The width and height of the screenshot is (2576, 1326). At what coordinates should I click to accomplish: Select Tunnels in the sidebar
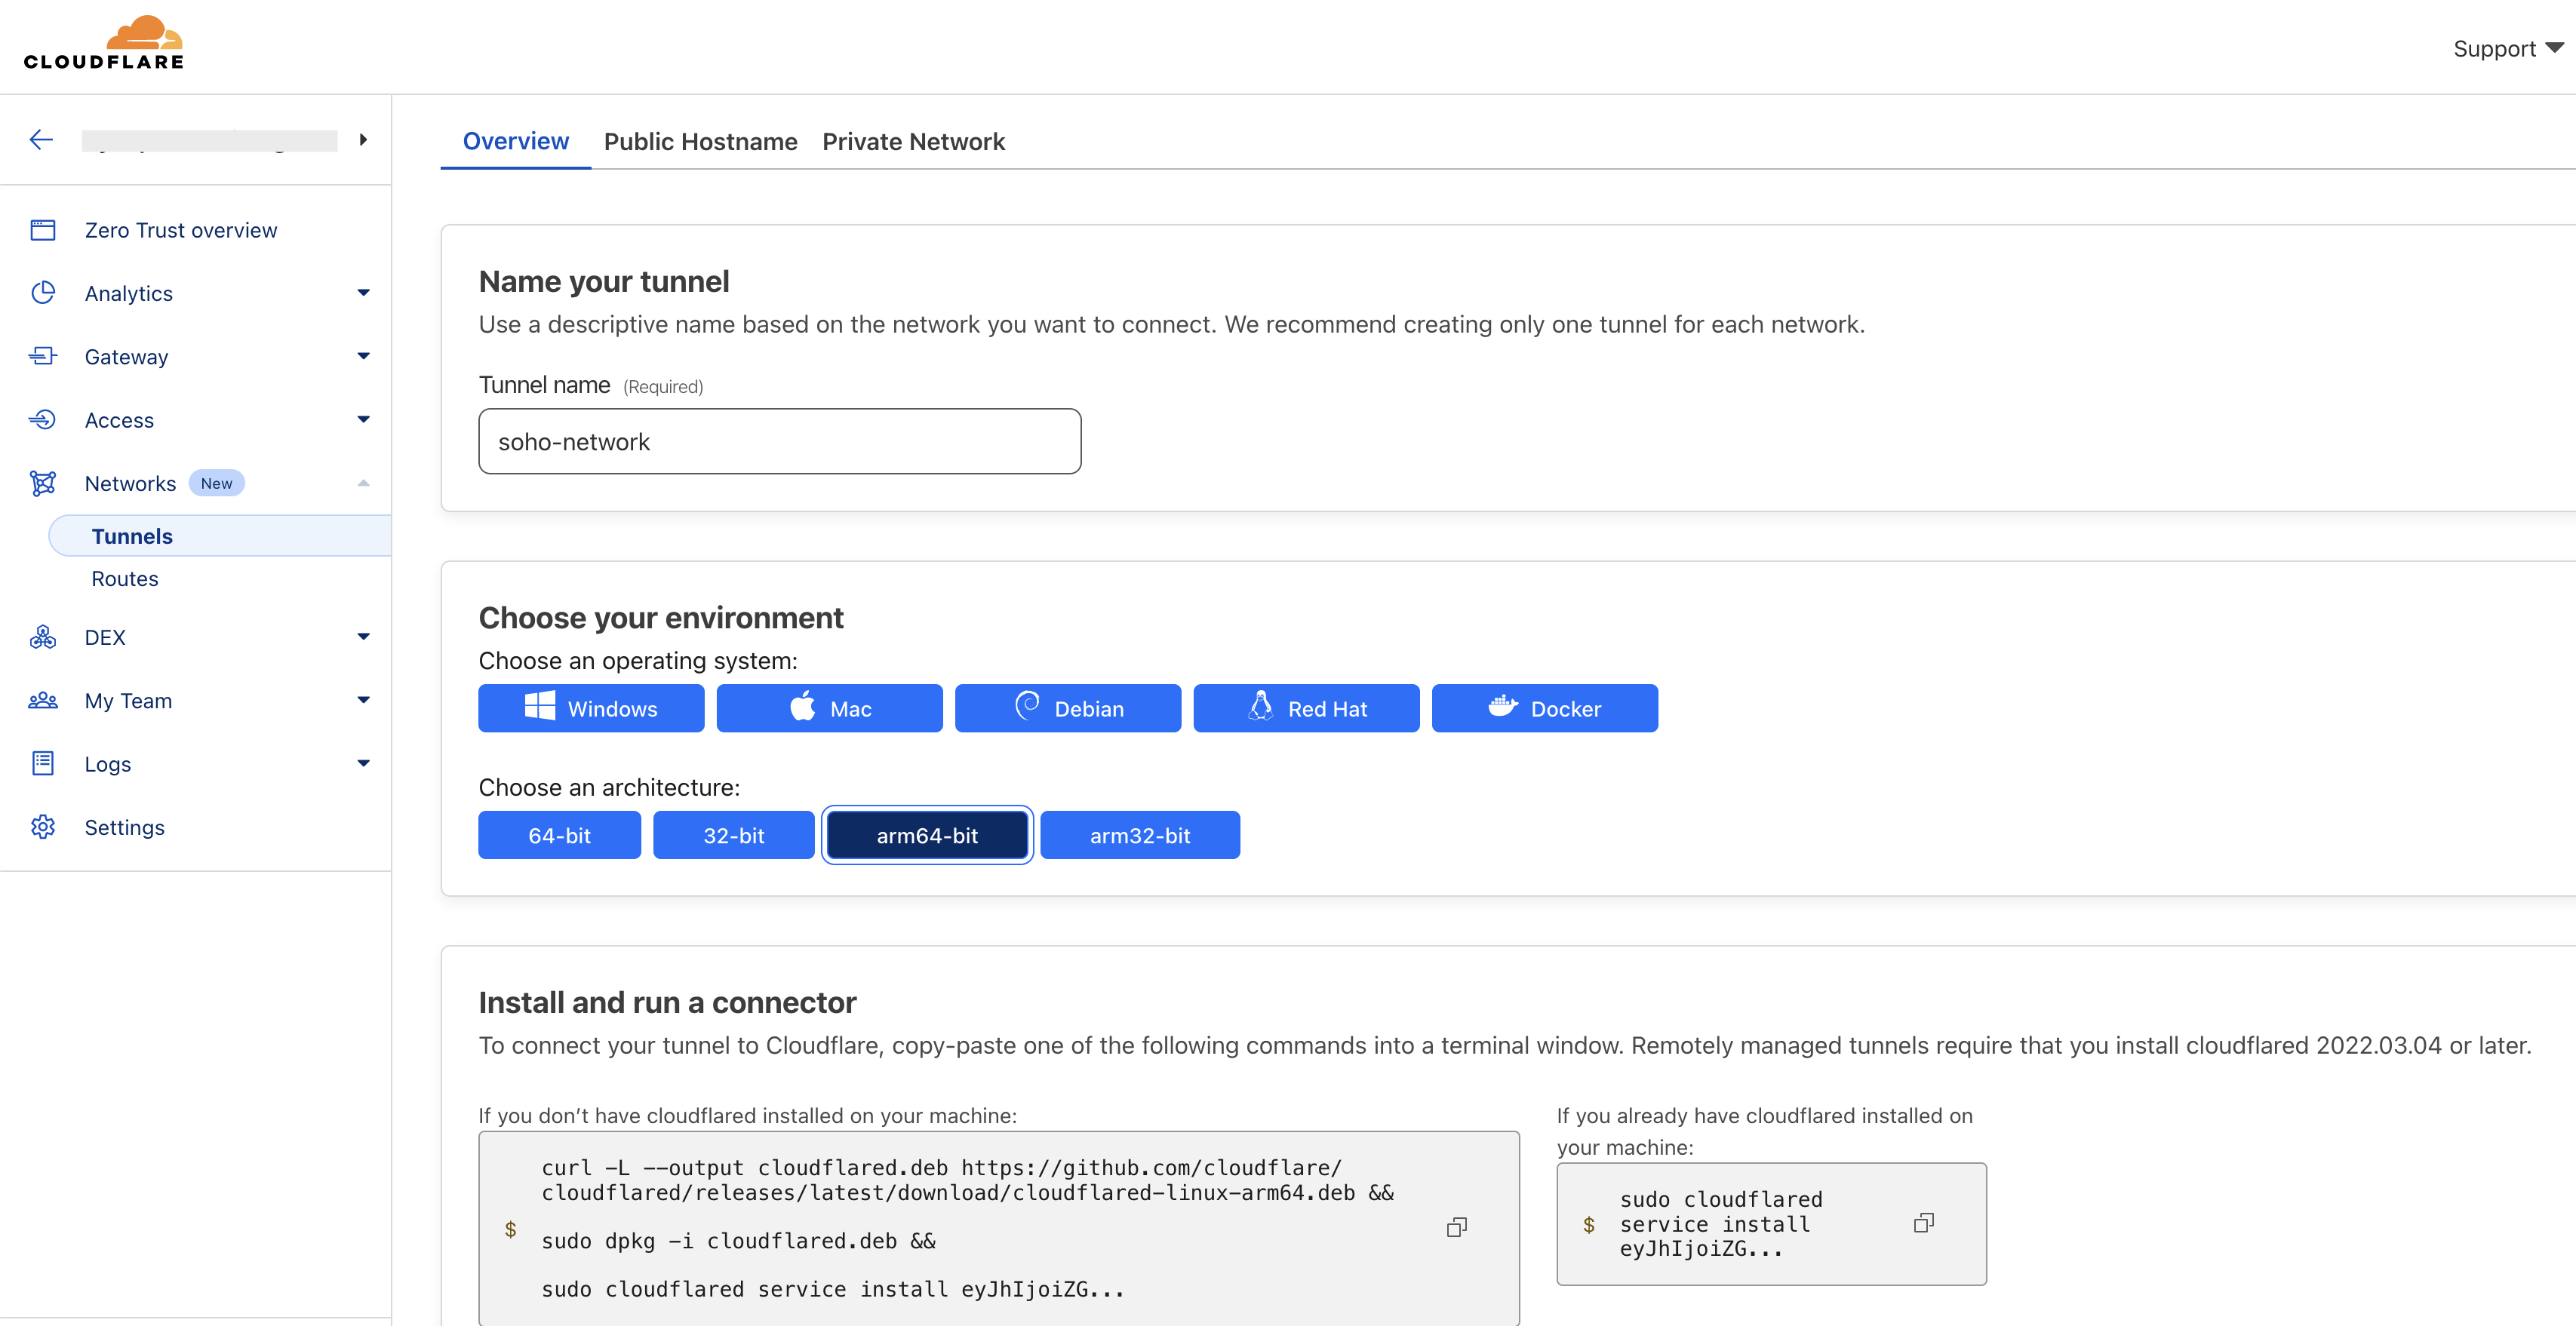220,536
